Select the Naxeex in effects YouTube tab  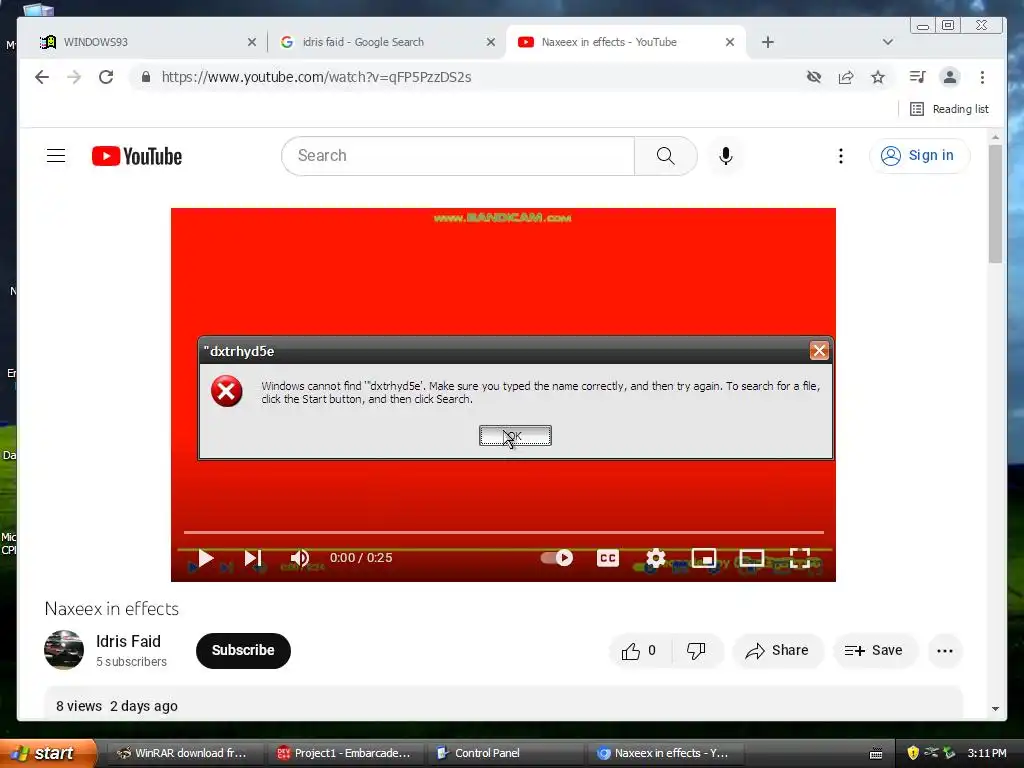pyautogui.click(x=620, y=42)
